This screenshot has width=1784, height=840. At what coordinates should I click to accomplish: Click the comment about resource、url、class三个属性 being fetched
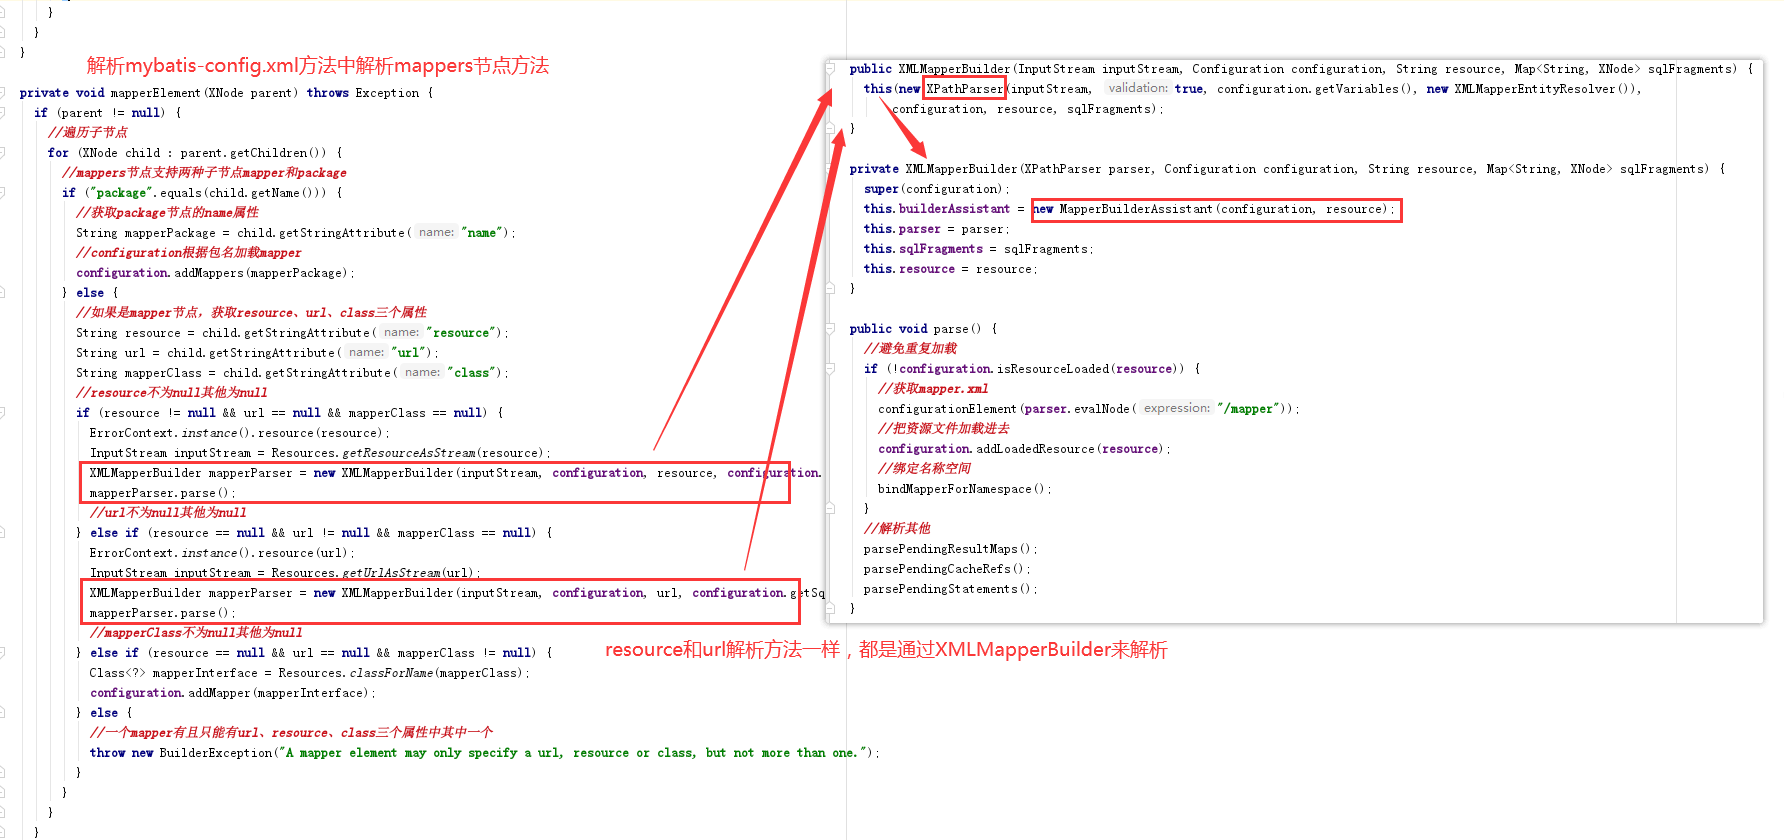click(x=251, y=313)
